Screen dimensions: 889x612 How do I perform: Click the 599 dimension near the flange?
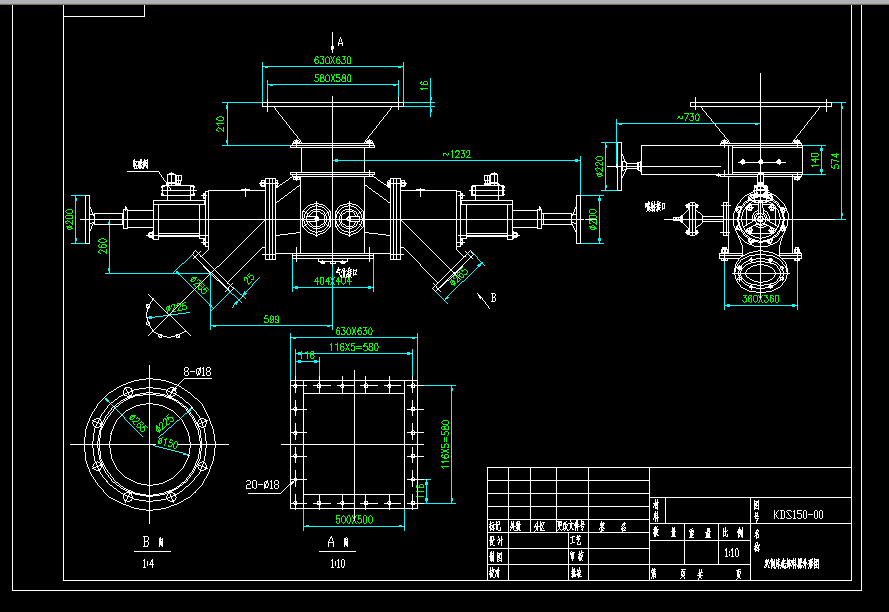click(x=270, y=319)
